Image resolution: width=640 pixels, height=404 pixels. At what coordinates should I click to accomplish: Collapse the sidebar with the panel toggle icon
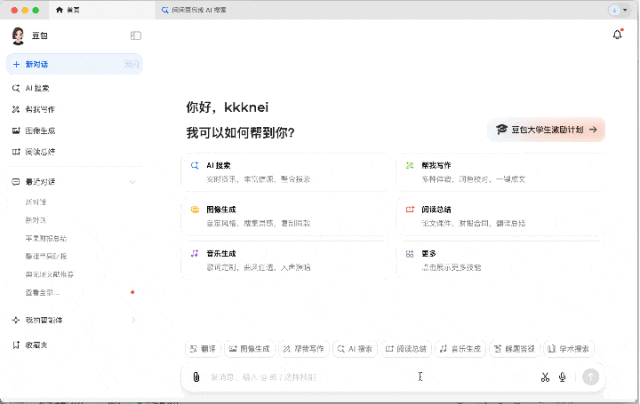tap(136, 36)
